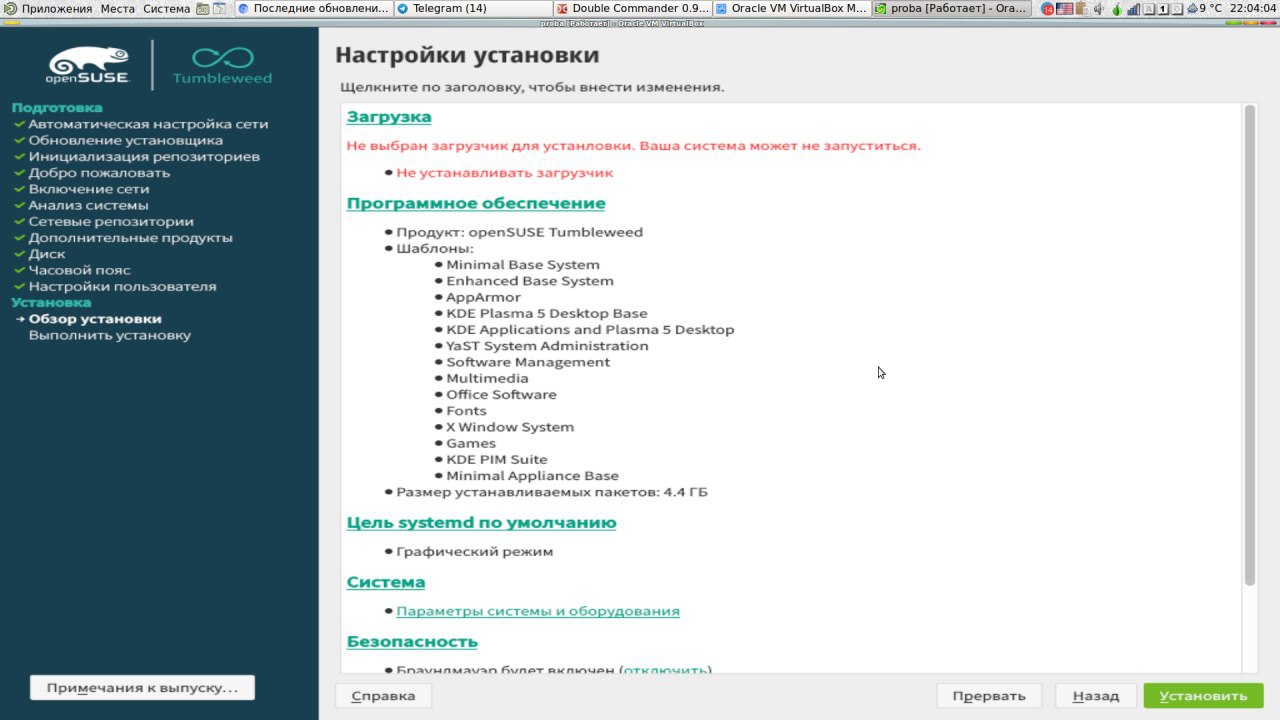The width and height of the screenshot is (1280, 720).
Task: Switch to the Telegram (14) taskbar window
Action: coord(471,8)
